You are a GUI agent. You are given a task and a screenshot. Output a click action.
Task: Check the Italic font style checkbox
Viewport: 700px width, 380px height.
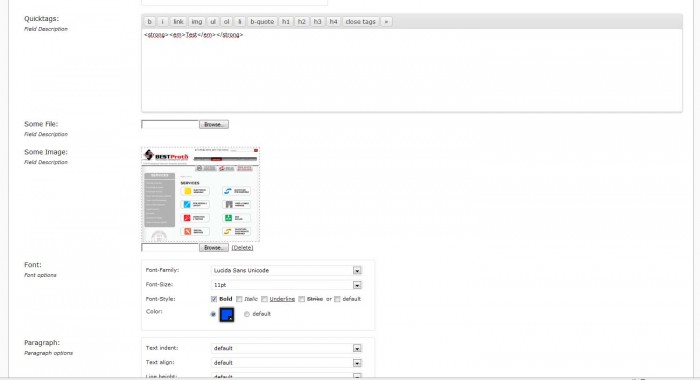pos(239,299)
